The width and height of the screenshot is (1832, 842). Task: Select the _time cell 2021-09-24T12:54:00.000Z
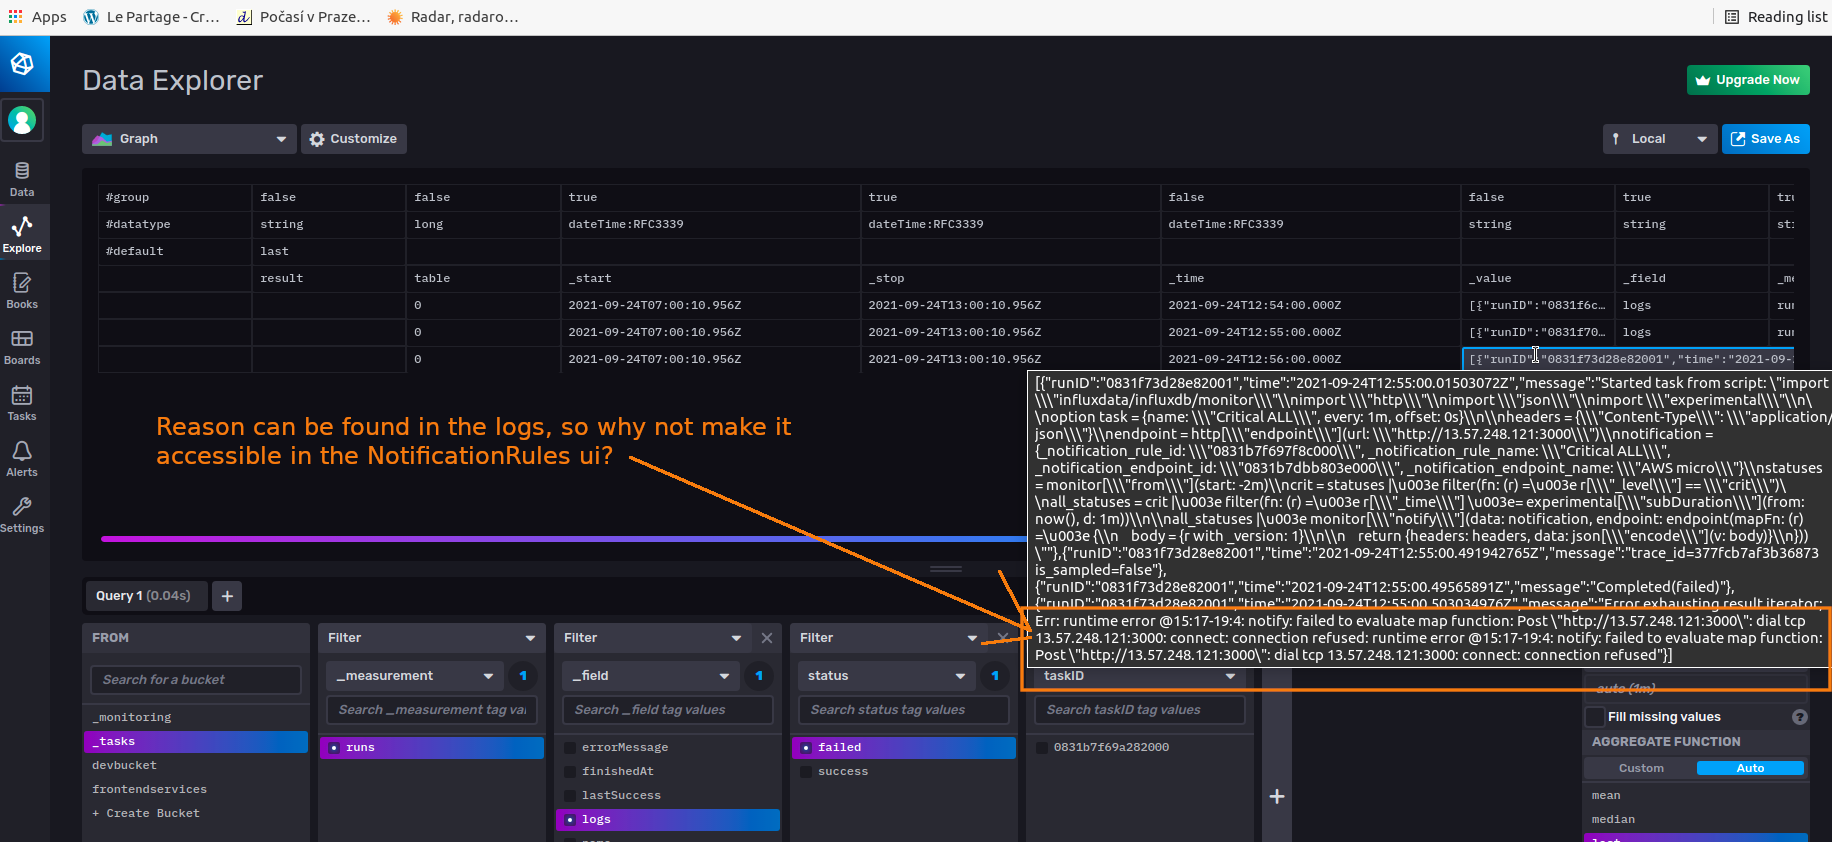tap(1310, 305)
